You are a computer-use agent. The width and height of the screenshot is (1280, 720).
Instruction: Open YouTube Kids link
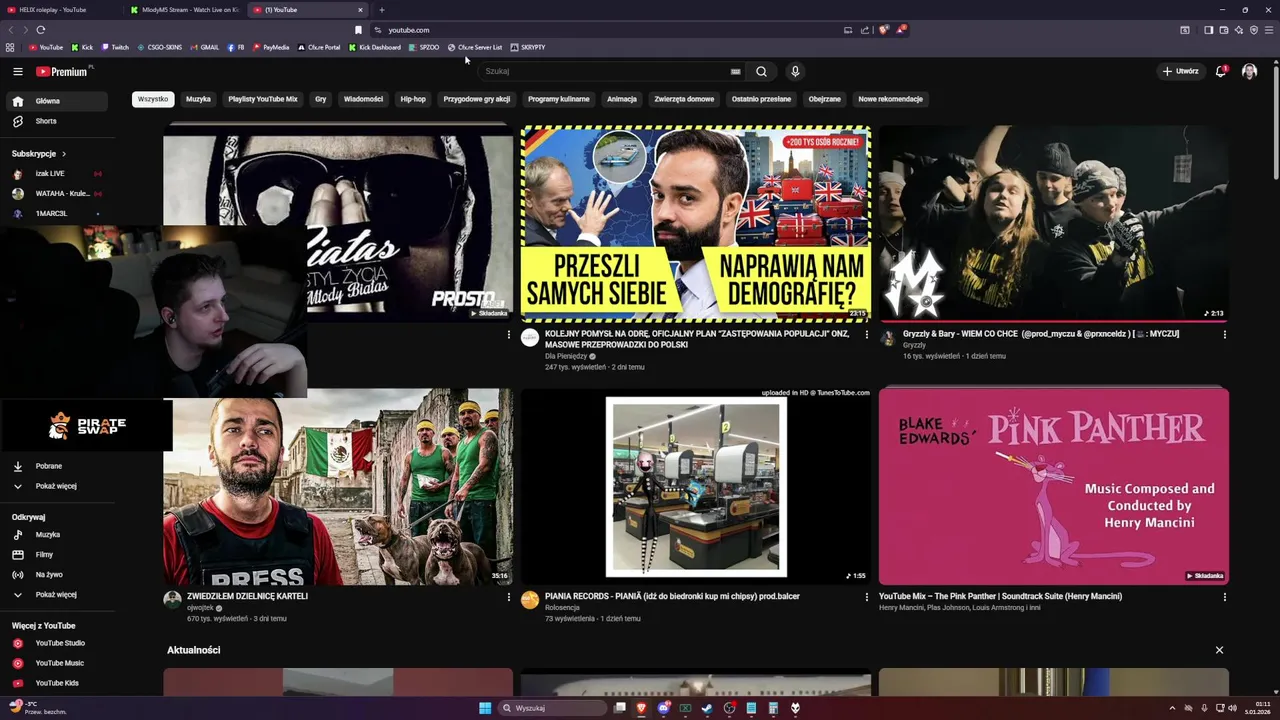[x=58, y=683]
